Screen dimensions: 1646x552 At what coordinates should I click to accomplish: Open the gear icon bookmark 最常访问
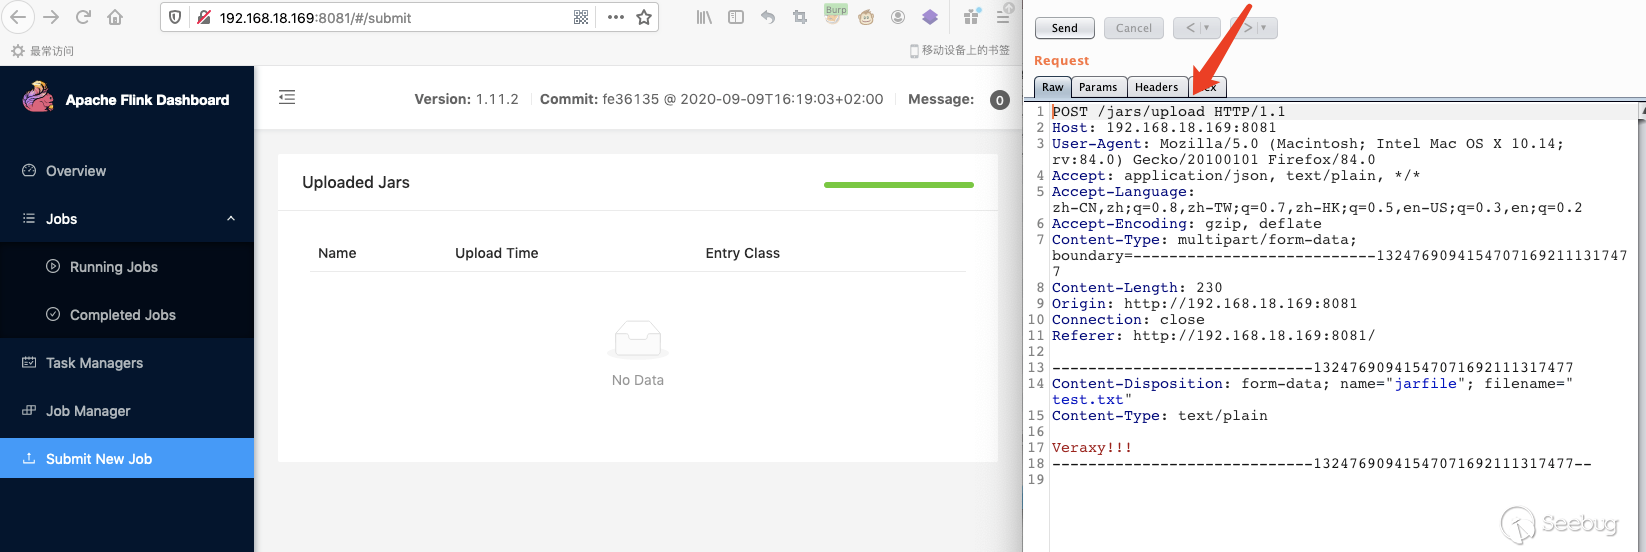coord(42,51)
